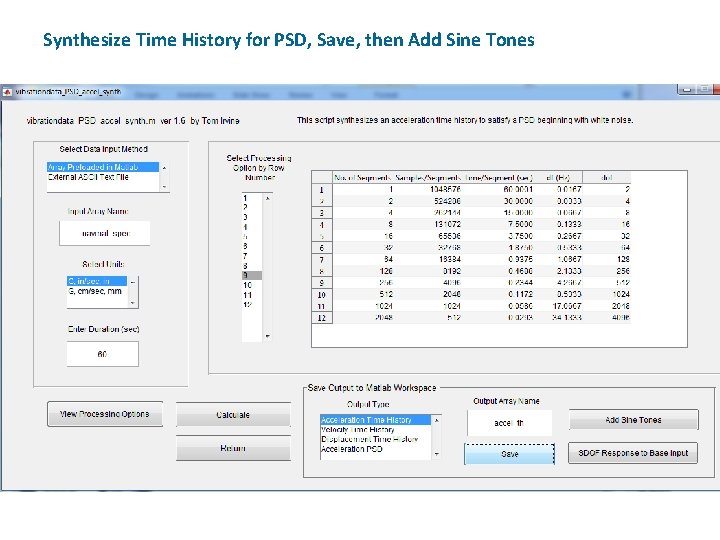
Task: Click the Input Array Name field
Action: coord(105,233)
